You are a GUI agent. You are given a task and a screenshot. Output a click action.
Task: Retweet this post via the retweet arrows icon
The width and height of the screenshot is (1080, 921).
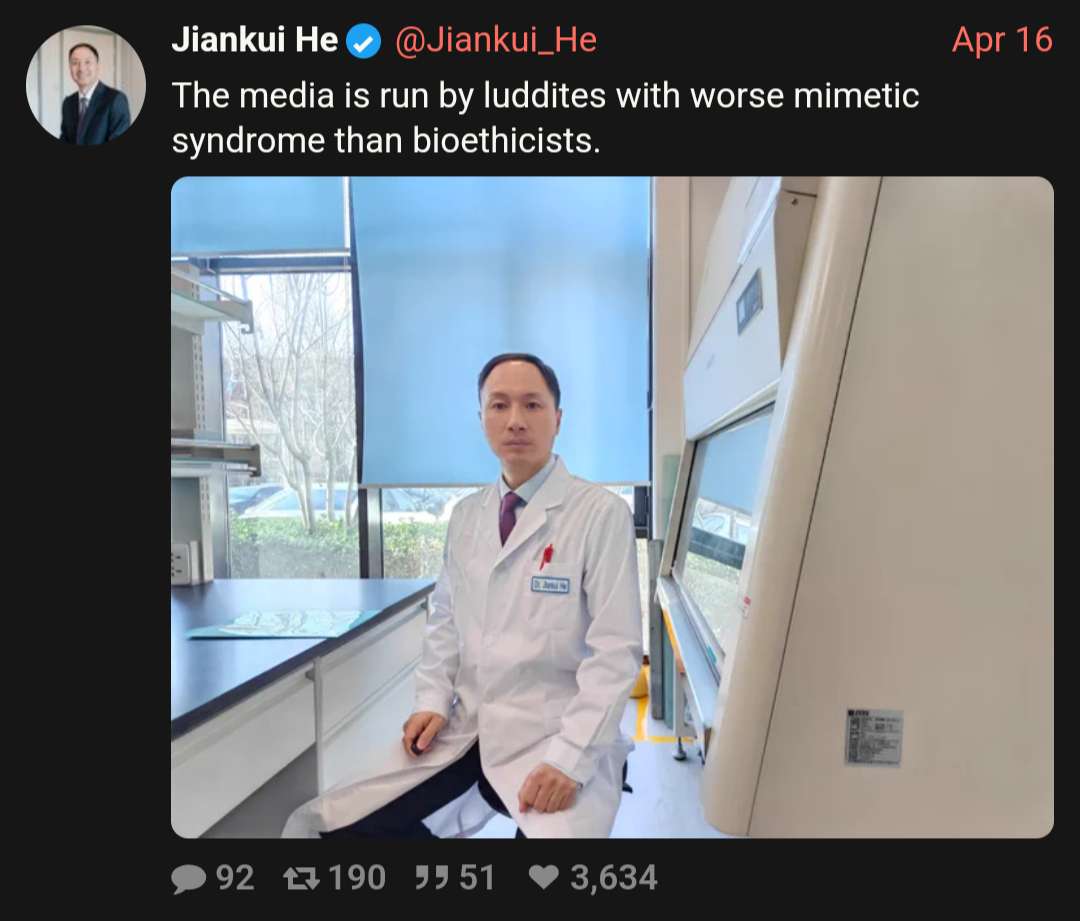[x=301, y=878]
